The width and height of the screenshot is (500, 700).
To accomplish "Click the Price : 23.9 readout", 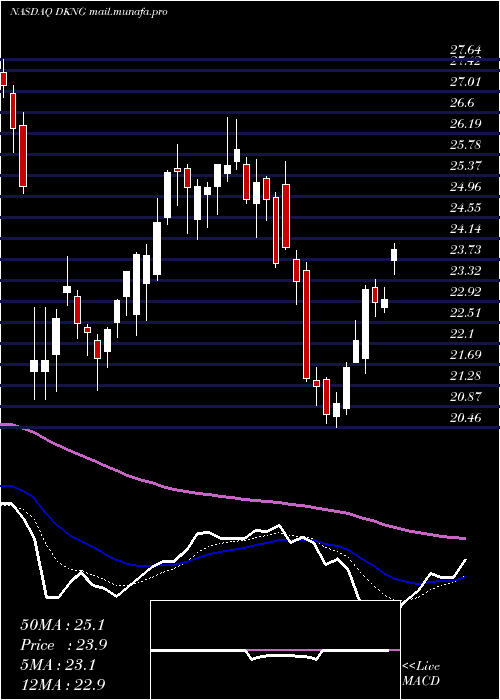I will [63, 645].
